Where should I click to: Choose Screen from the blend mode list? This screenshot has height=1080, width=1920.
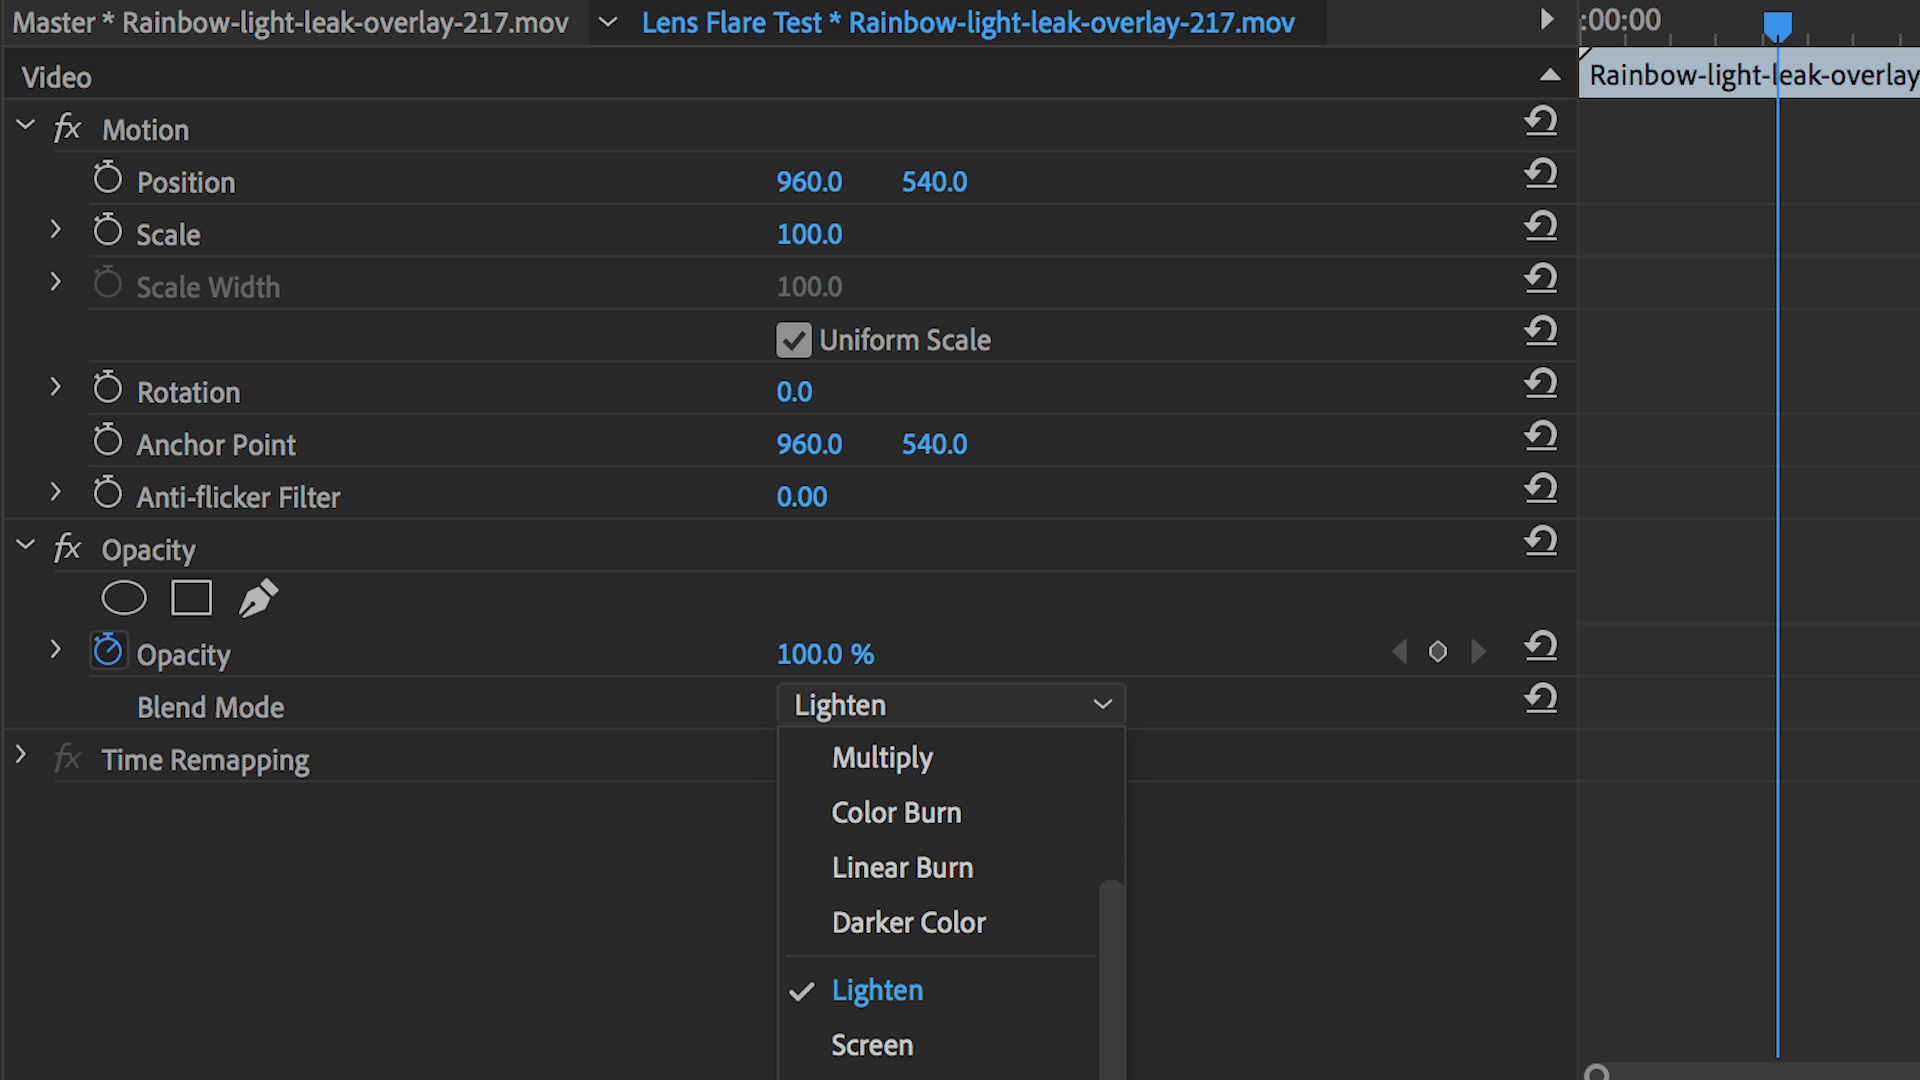pos(872,1045)
